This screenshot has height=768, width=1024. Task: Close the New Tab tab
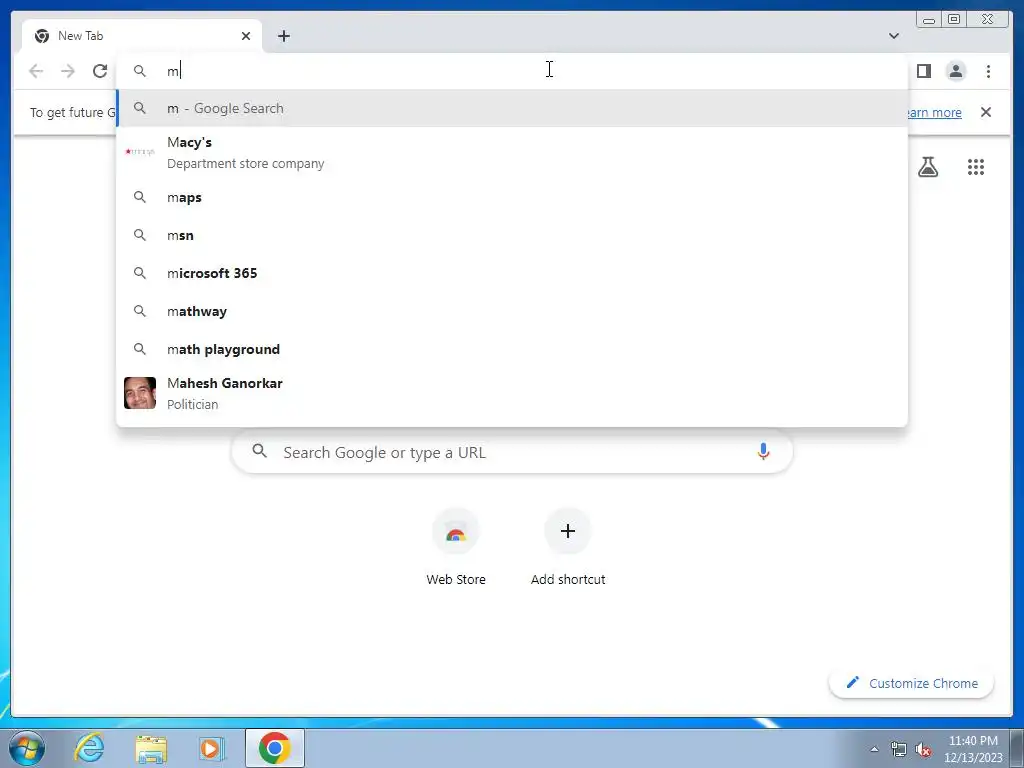coord(246,36)
